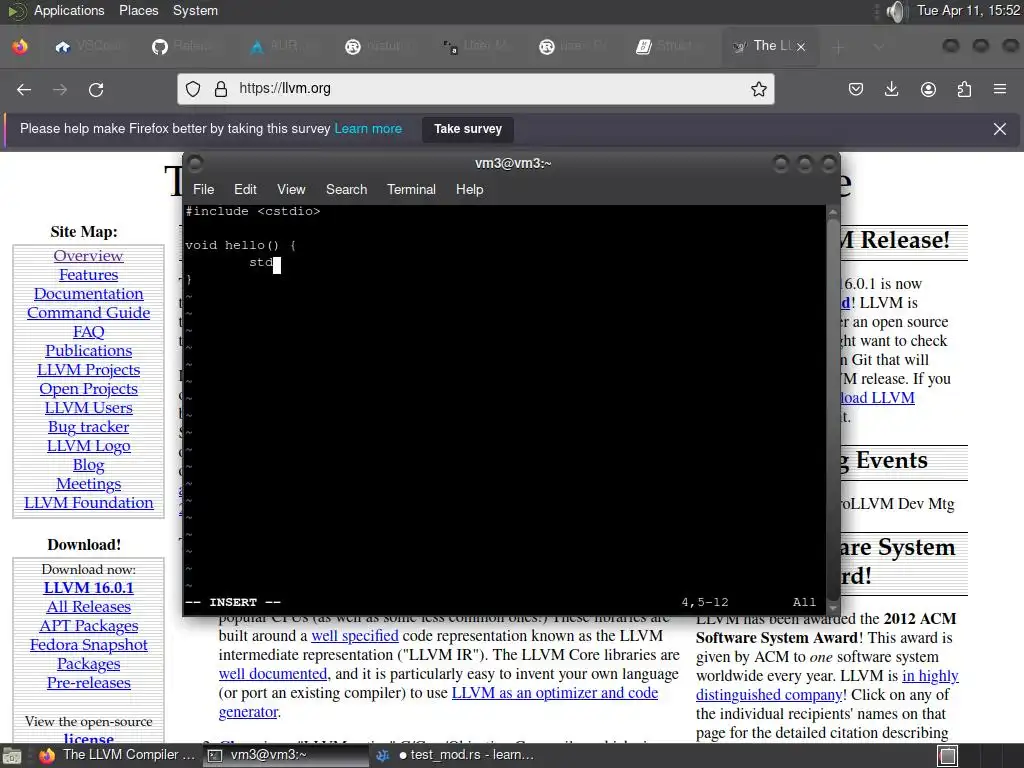The width and height of the screenshot is (1024, 768).
Task: Click the Take survey button
Action: pyautogui.click(x=468, y=129)
